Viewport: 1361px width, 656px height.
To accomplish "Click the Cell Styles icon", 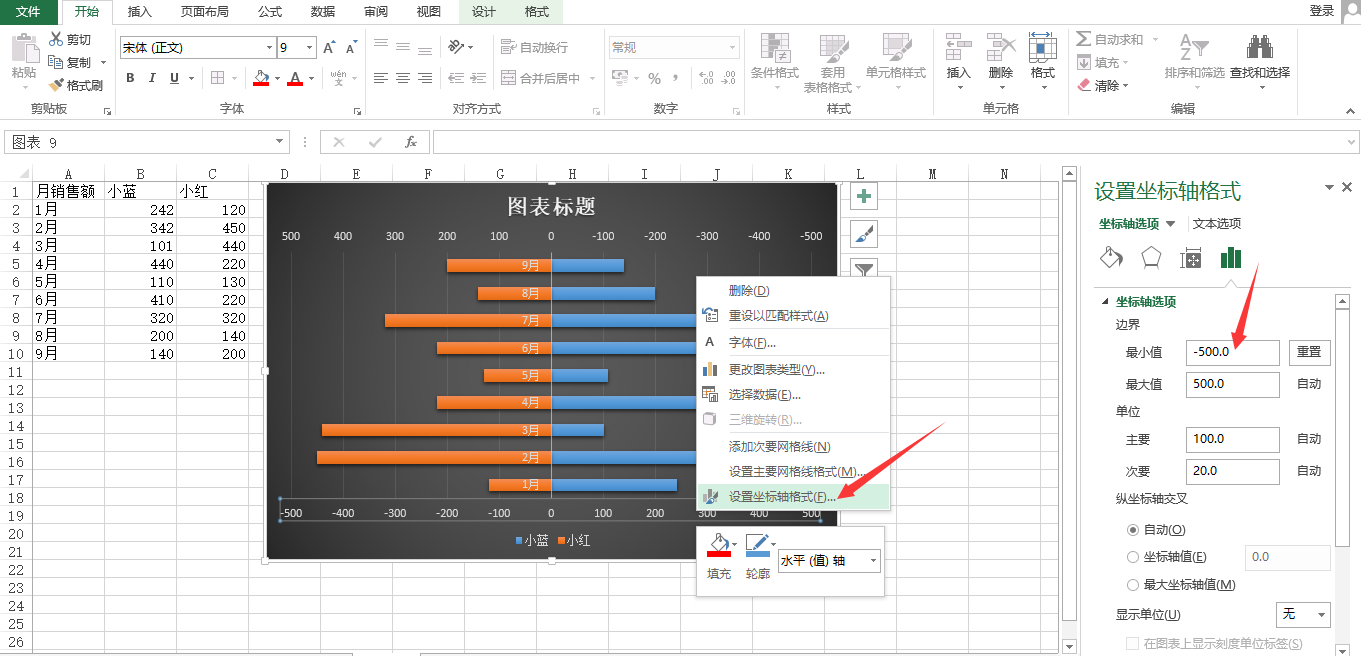I will point(896,48).
